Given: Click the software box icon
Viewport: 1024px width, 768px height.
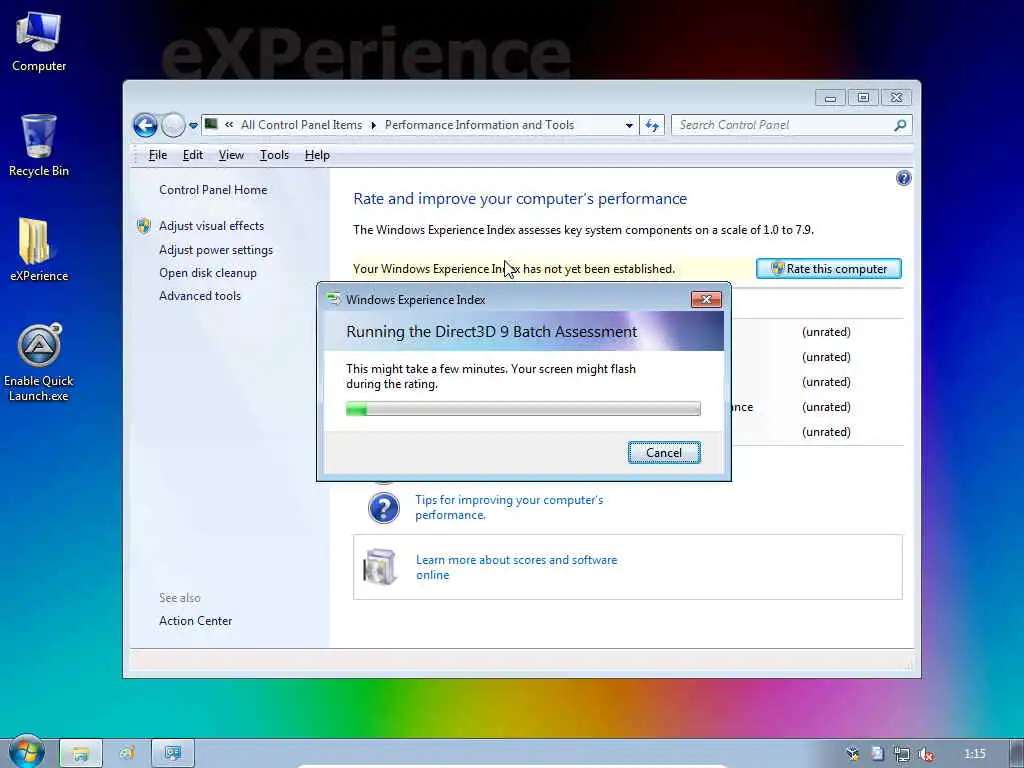Looking at the screenshot, I should 380,567.
